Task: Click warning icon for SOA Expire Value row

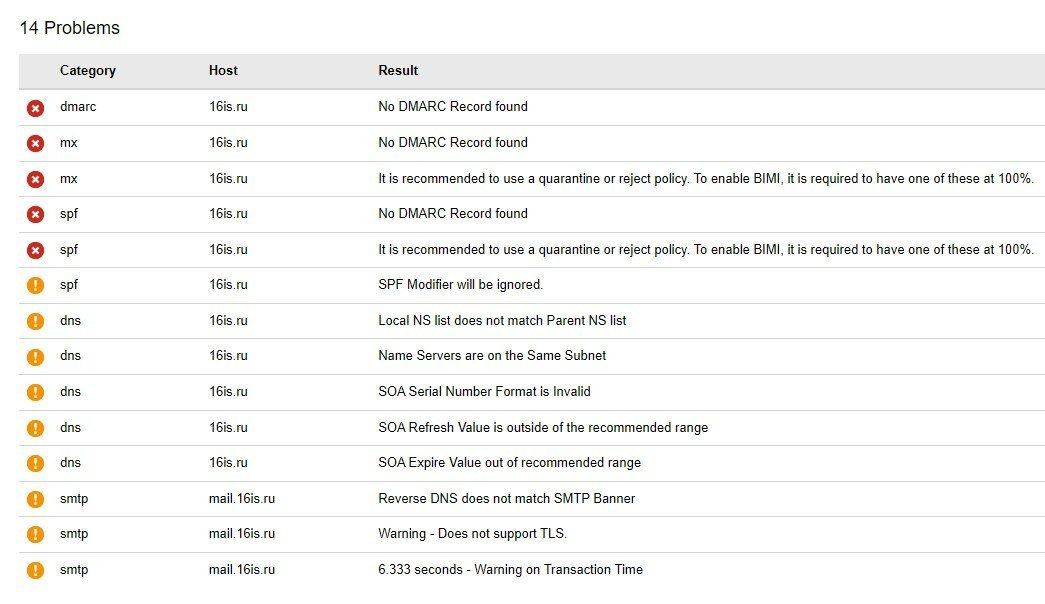Action: tap(35, 463)
